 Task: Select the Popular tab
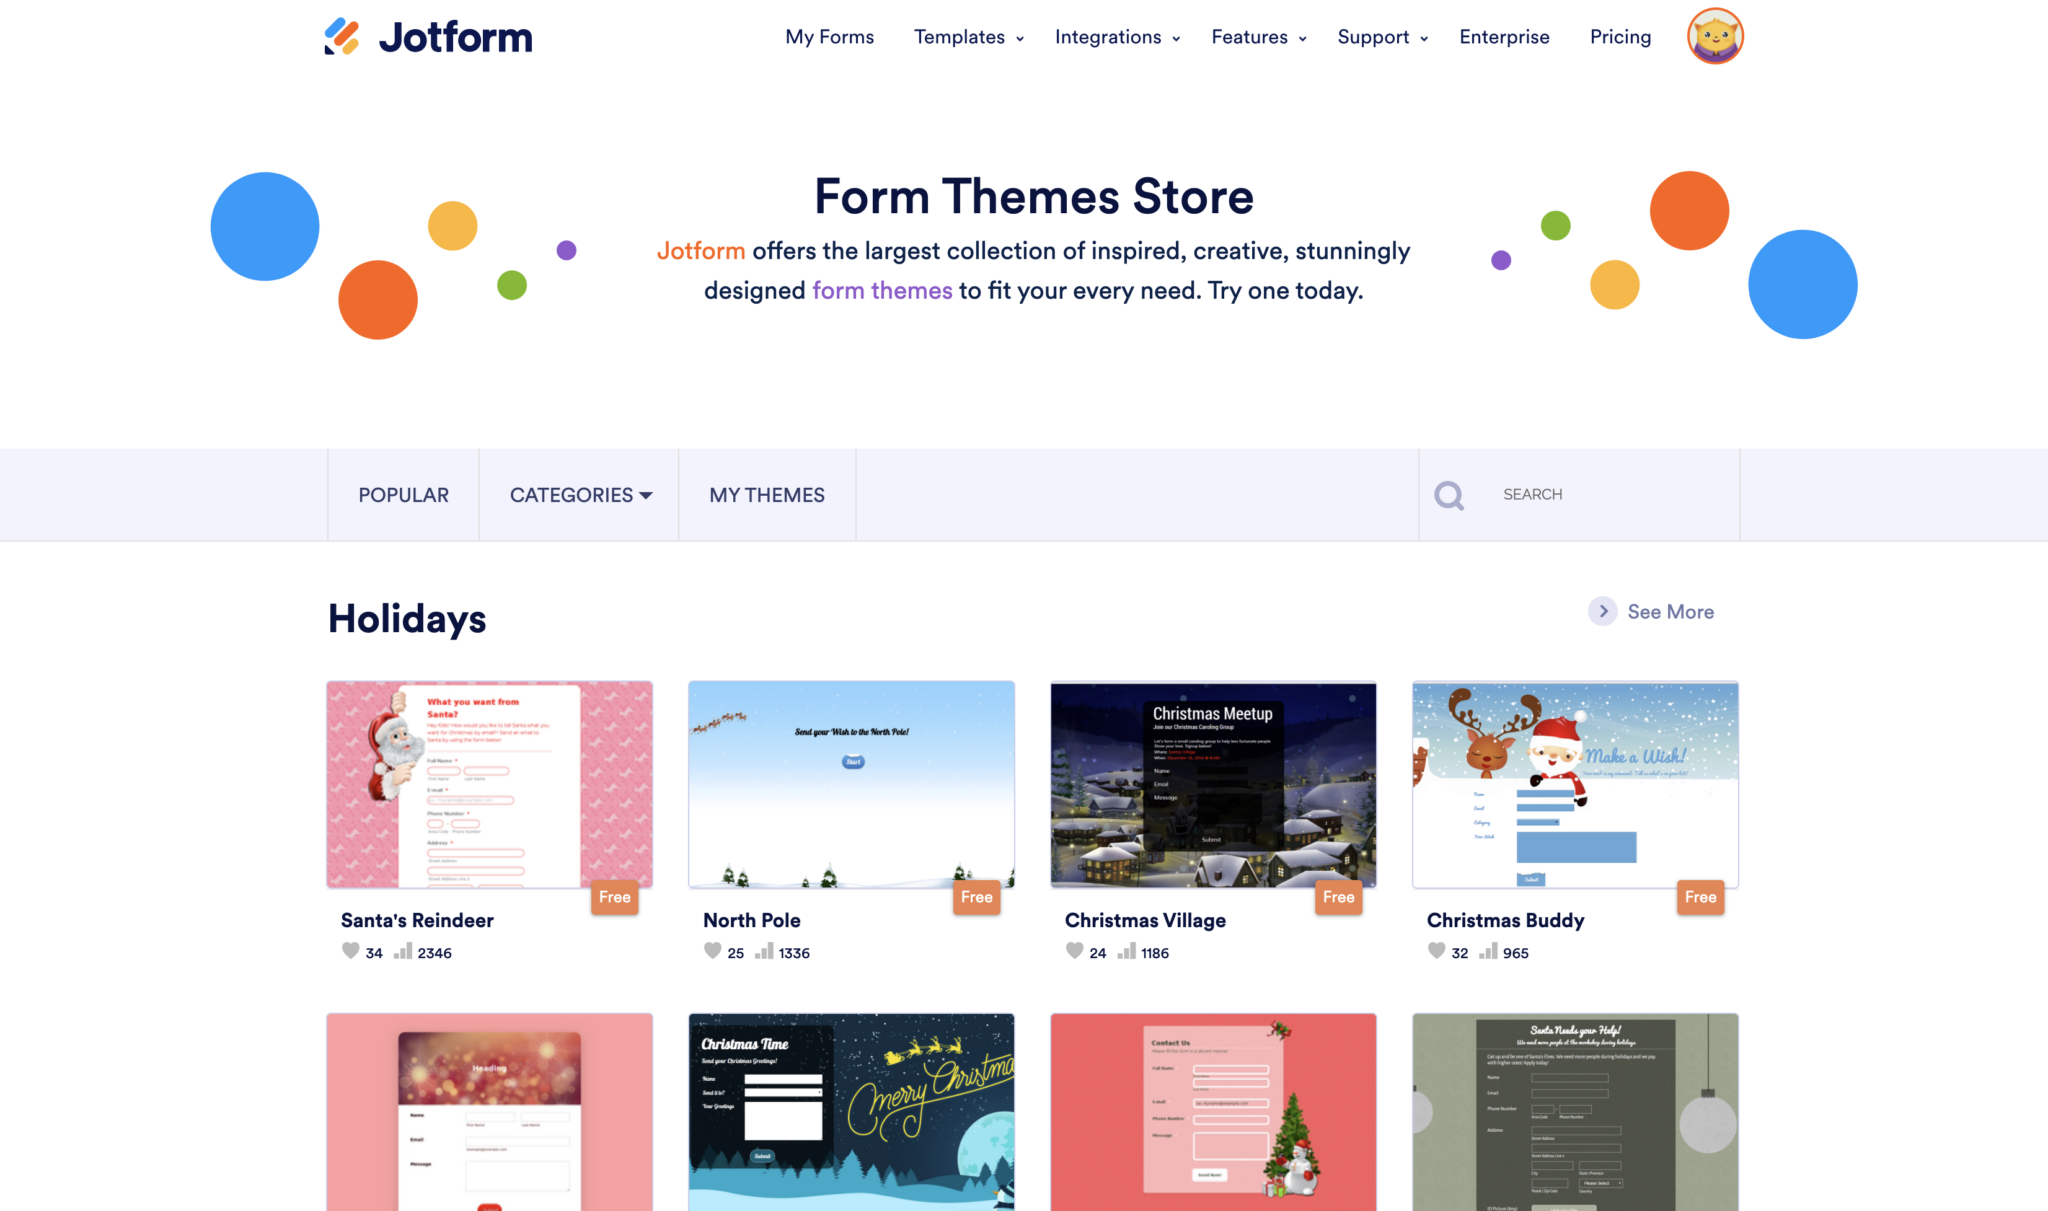[x=403, y=494]
